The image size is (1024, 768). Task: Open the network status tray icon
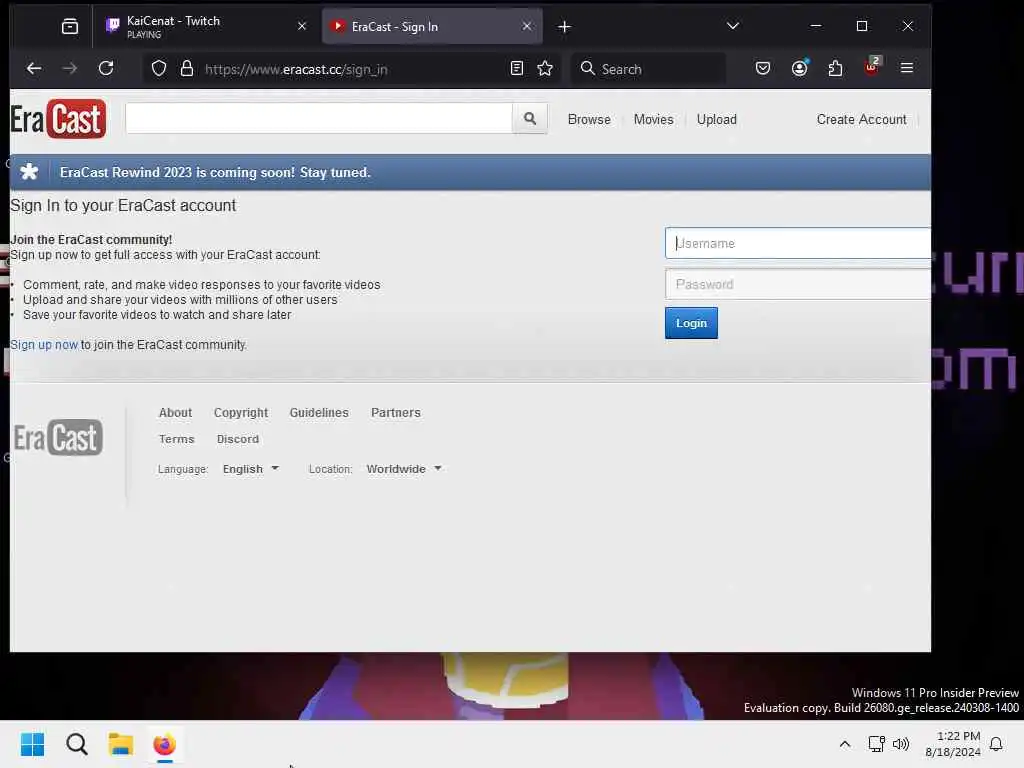tap(876, 744)
